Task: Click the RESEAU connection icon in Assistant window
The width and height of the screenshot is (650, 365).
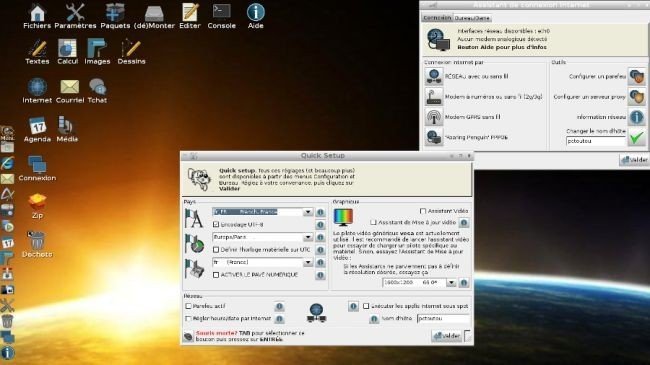Action: pyautogui.click(x=434, y=76)
